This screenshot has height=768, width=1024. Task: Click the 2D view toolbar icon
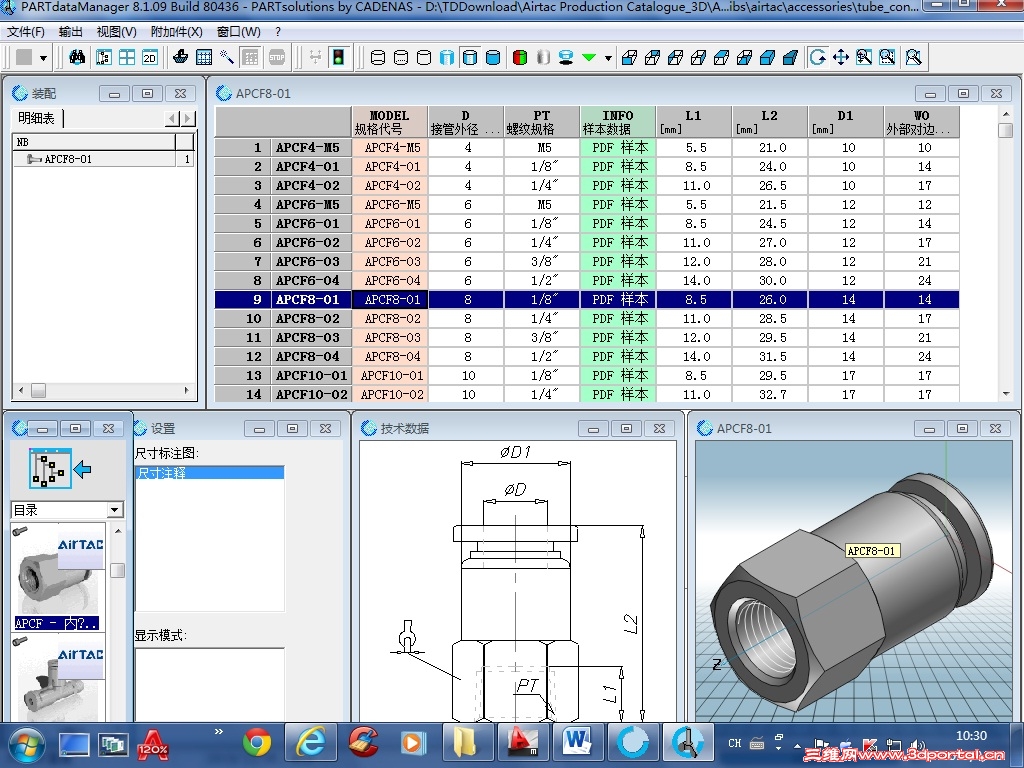tap(150, 57)
